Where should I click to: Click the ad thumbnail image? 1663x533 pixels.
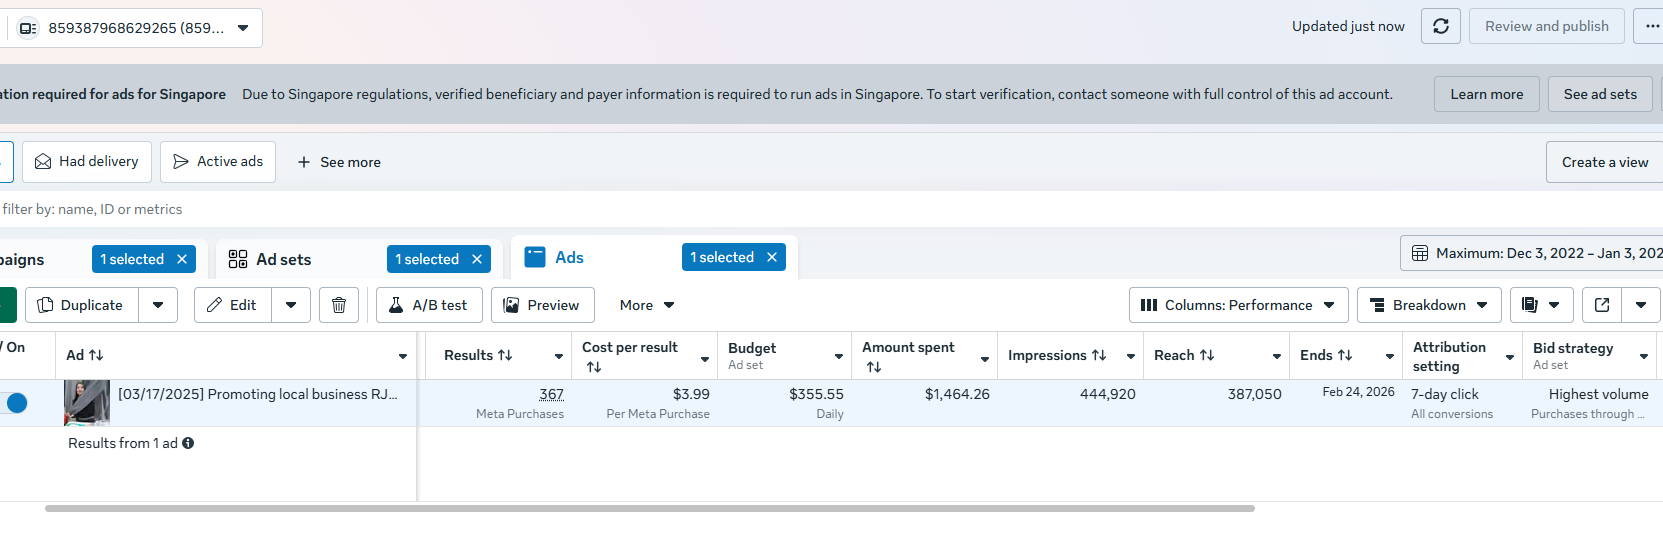87,403
